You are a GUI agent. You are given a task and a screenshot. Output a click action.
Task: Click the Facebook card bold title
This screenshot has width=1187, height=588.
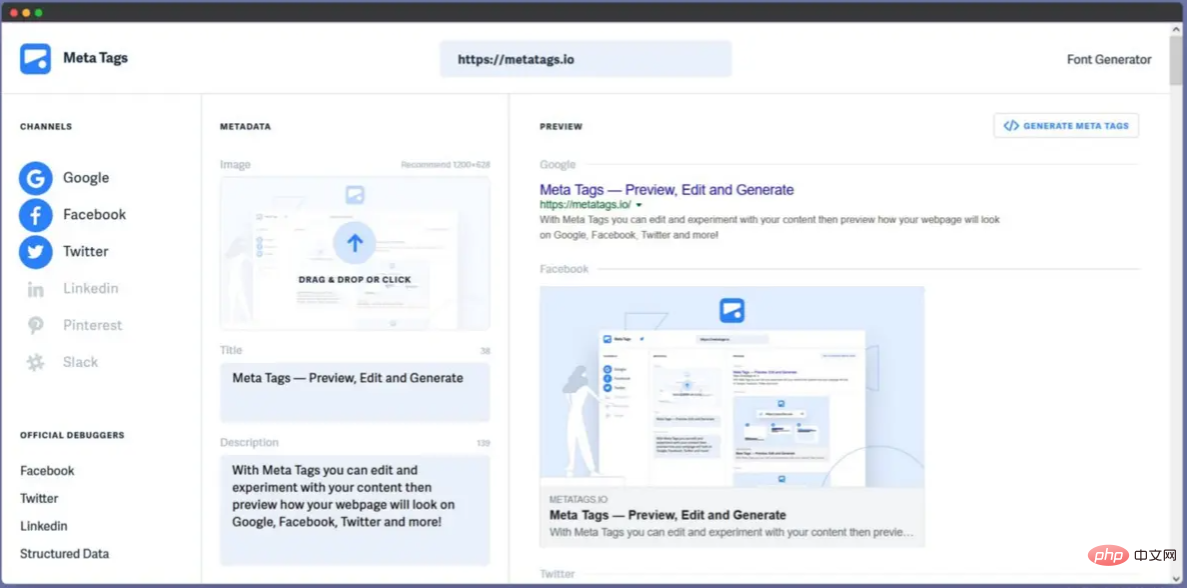point(668,515)
